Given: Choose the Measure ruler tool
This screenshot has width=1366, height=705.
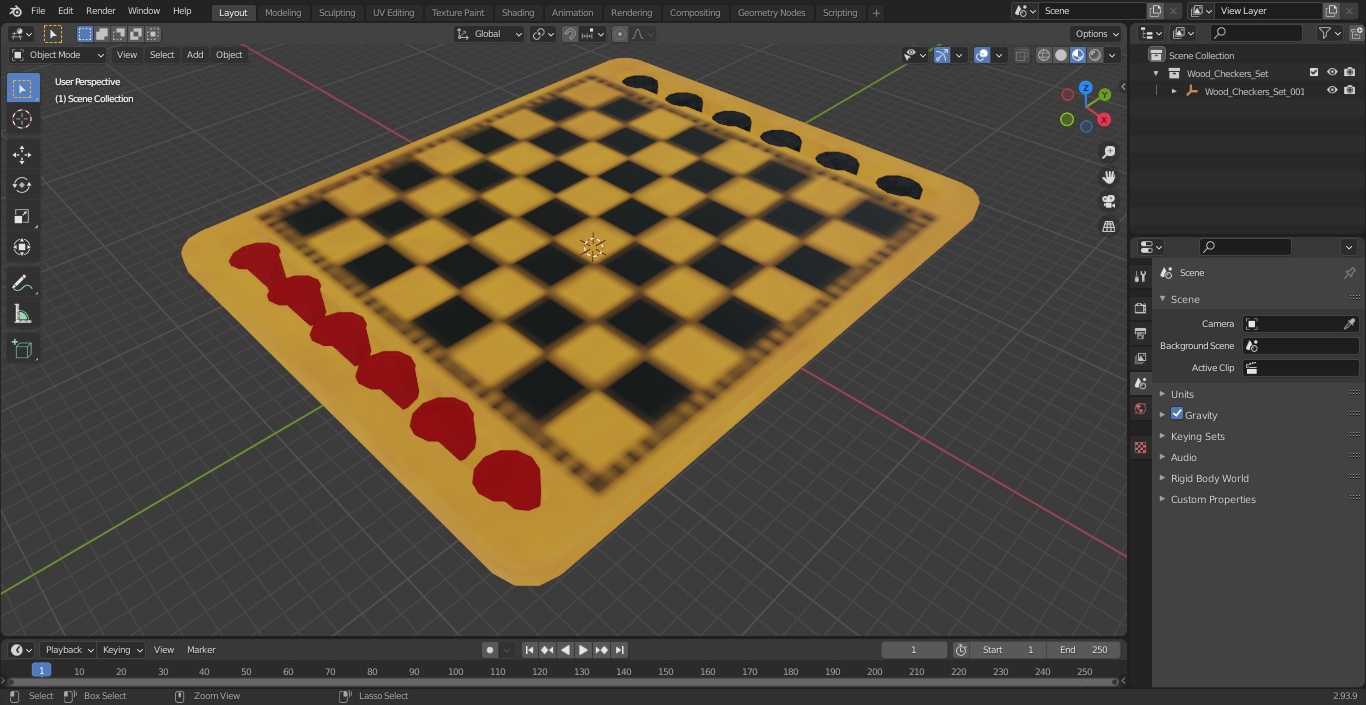Looking at the screenshot, I should point(22,314).
